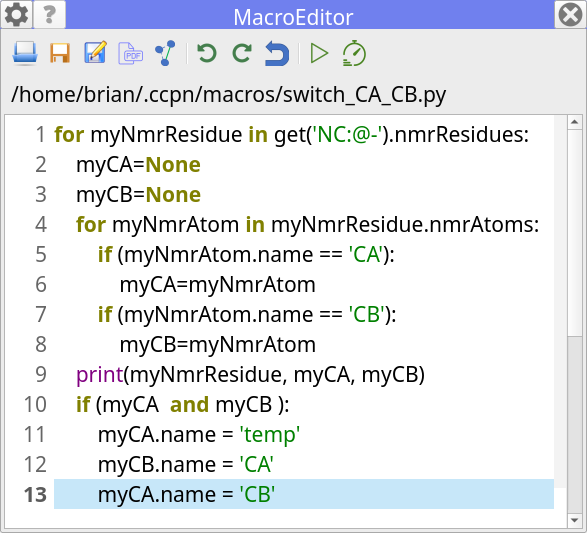This screenshot has height=533, width=587.
Task: Run the profiler stopwatch icon
Action: pos(354,53)
